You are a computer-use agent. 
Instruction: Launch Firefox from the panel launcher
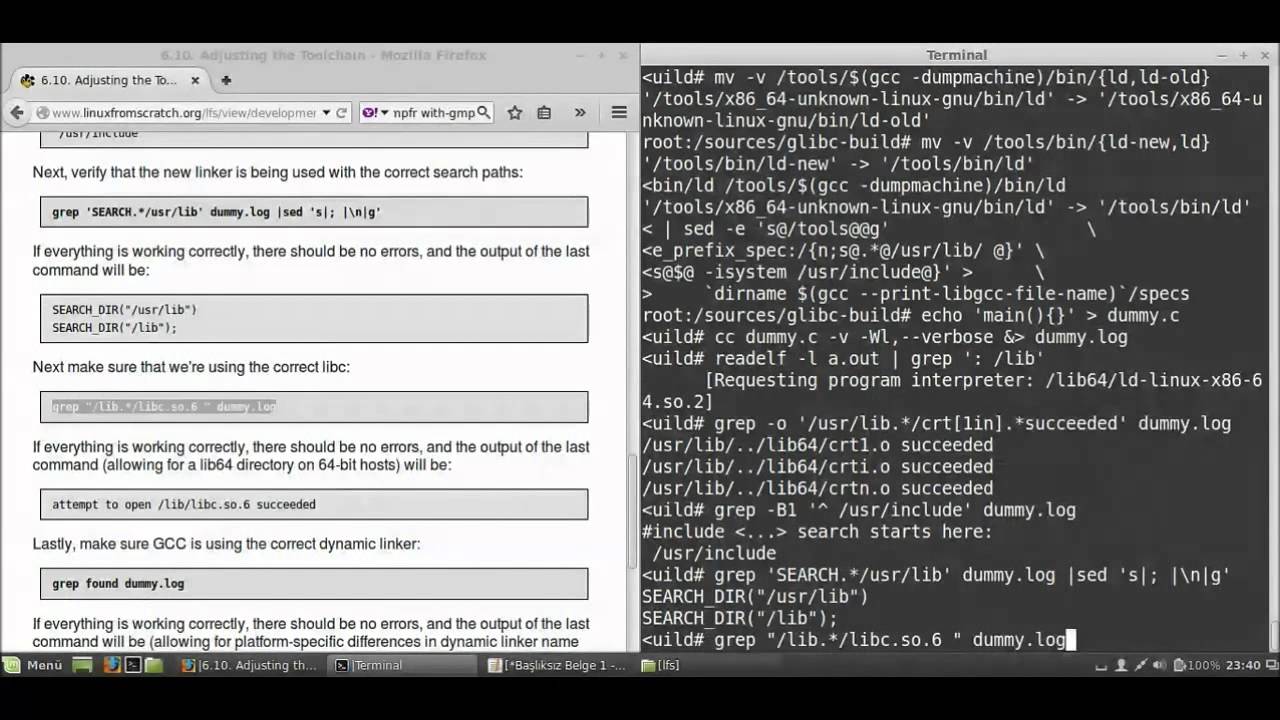(111, 665)
